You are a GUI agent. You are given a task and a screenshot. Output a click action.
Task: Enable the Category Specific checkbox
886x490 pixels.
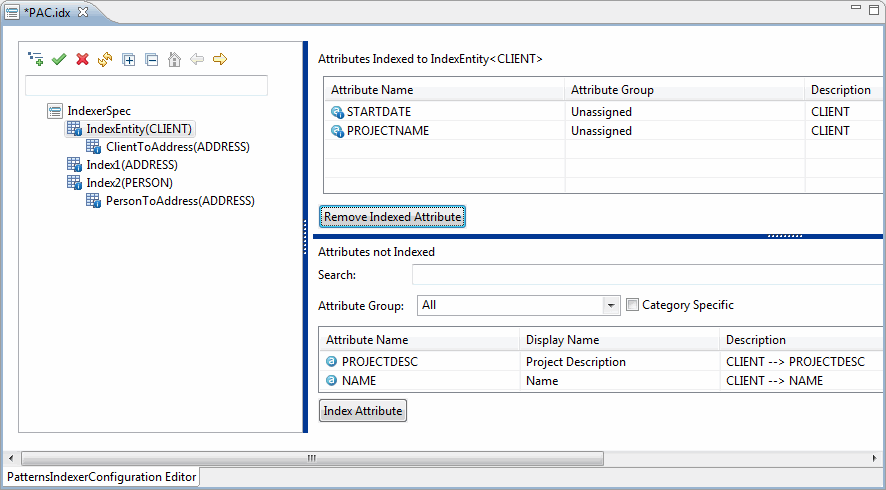tap(632, 305)
